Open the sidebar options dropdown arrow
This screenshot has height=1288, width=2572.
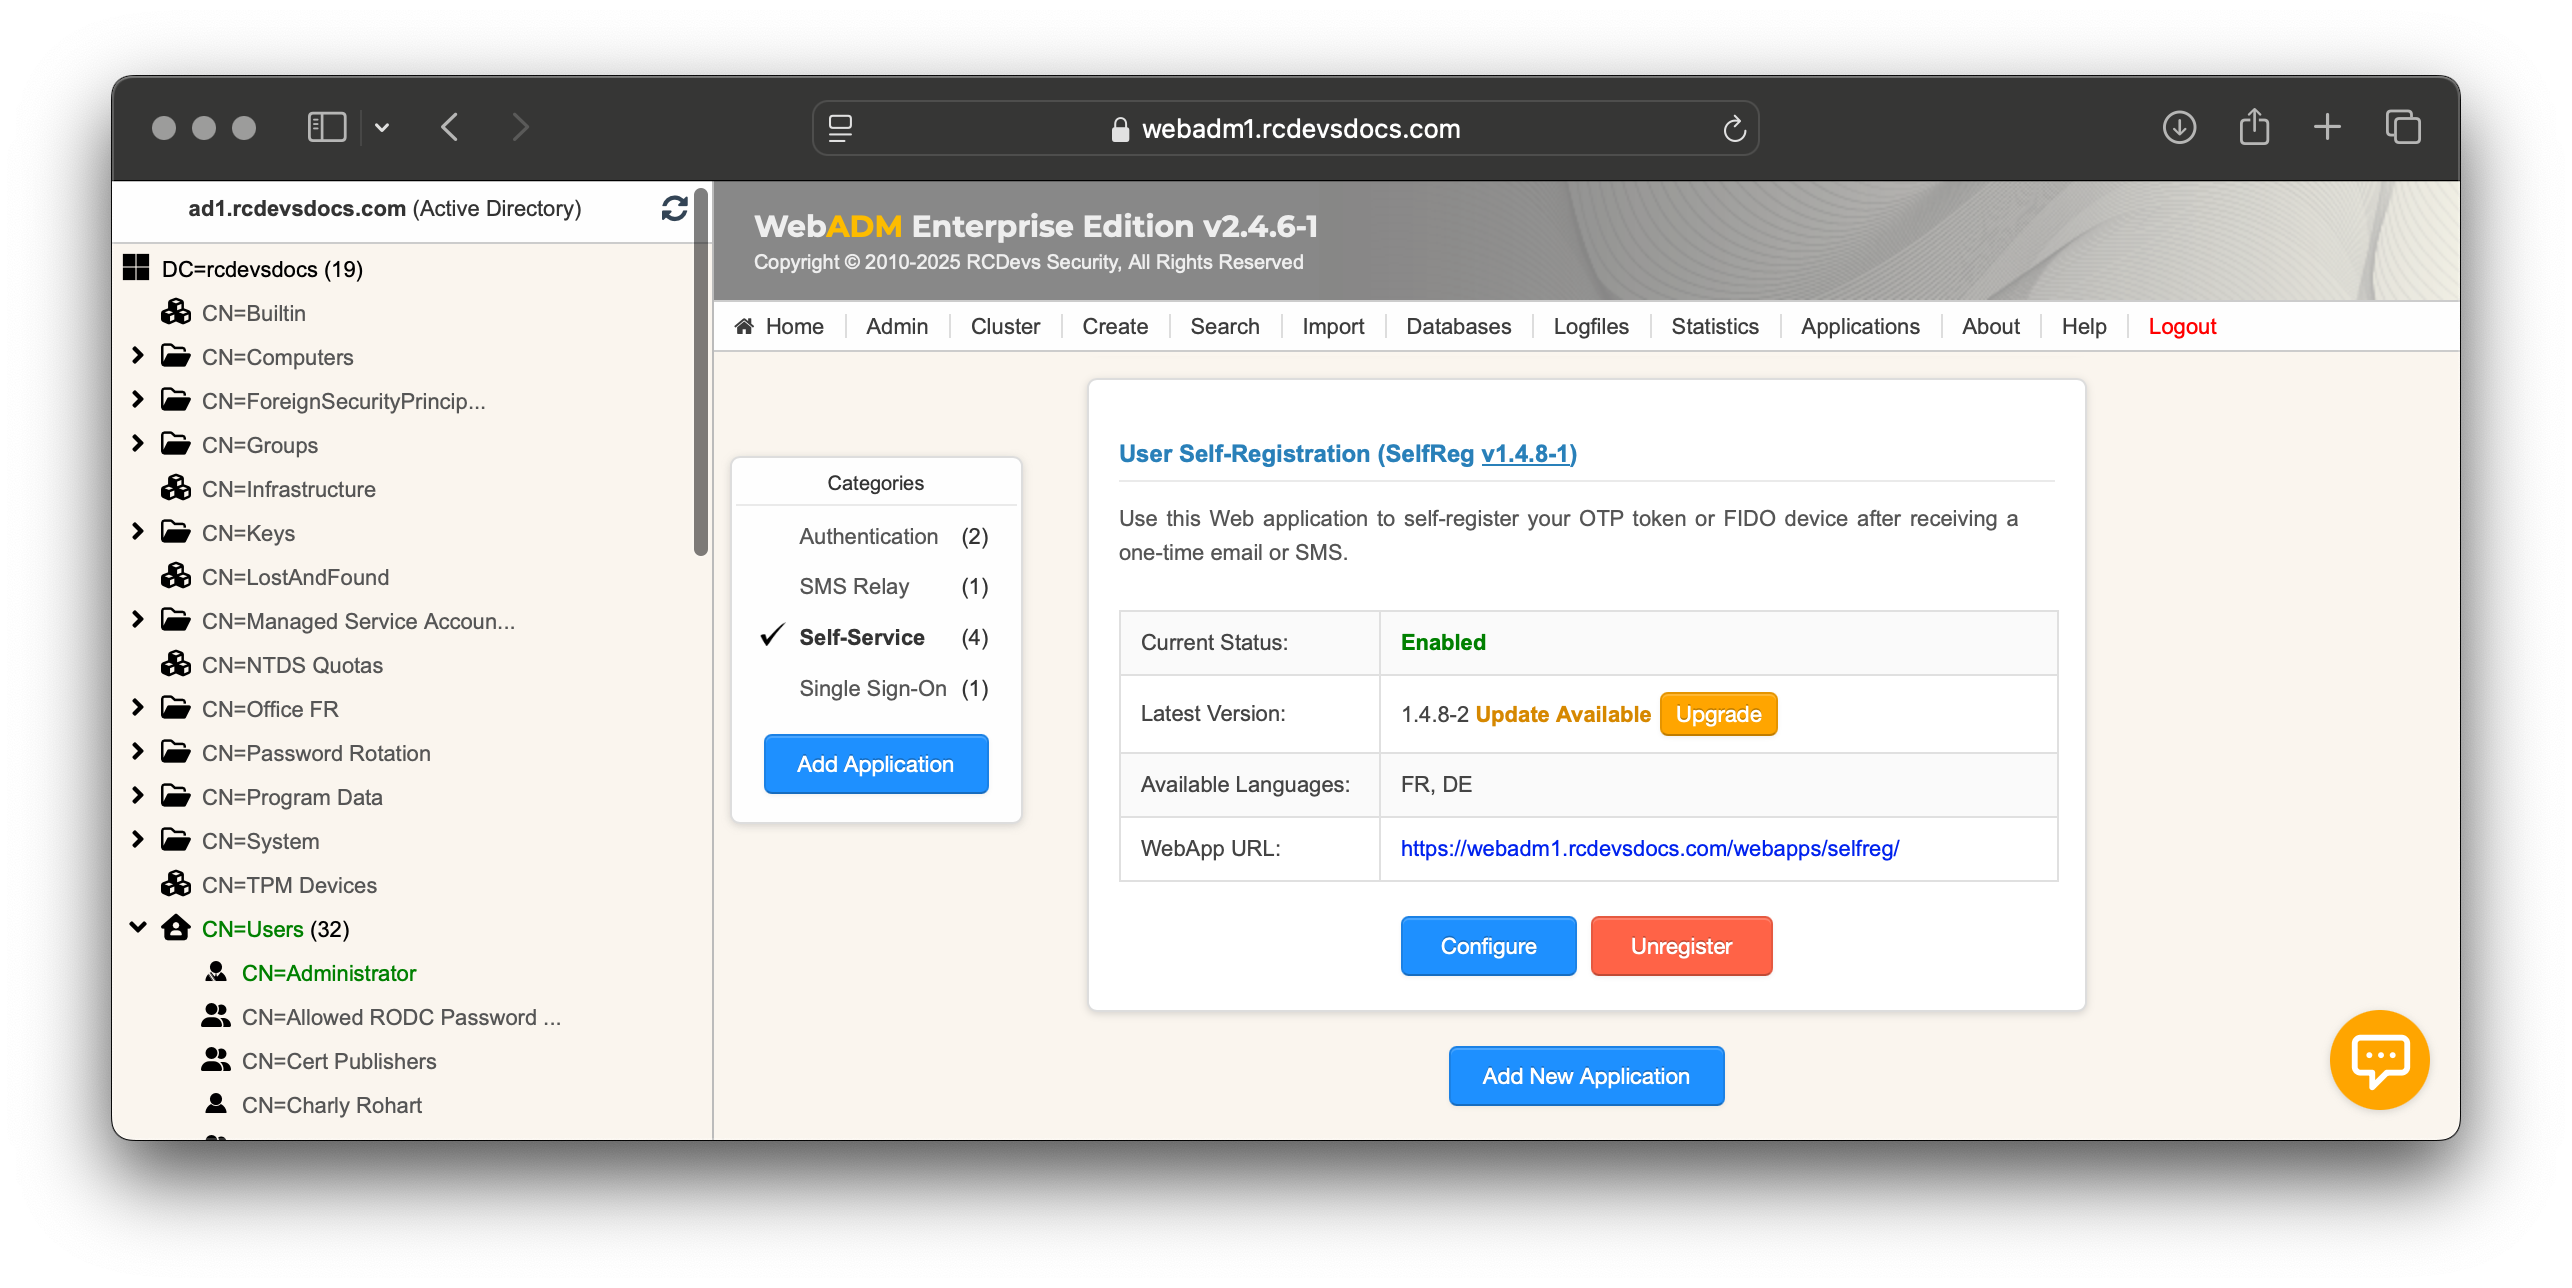[382, 128]
